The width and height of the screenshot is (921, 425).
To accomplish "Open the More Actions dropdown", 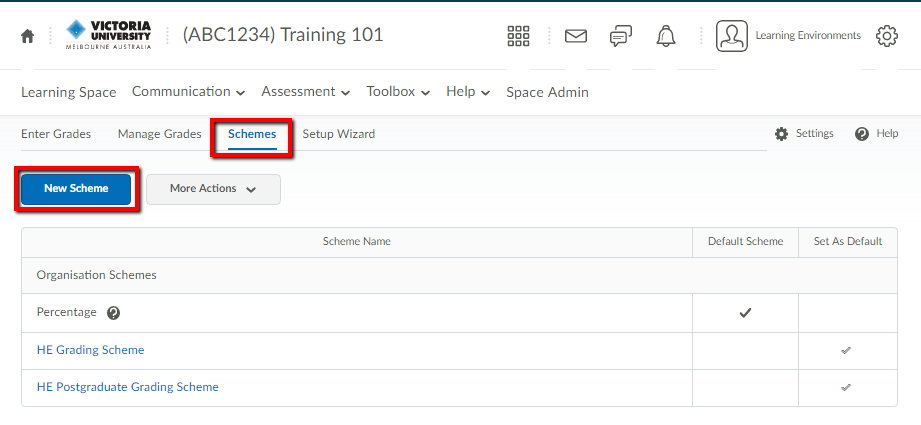I will pos(213,189).
